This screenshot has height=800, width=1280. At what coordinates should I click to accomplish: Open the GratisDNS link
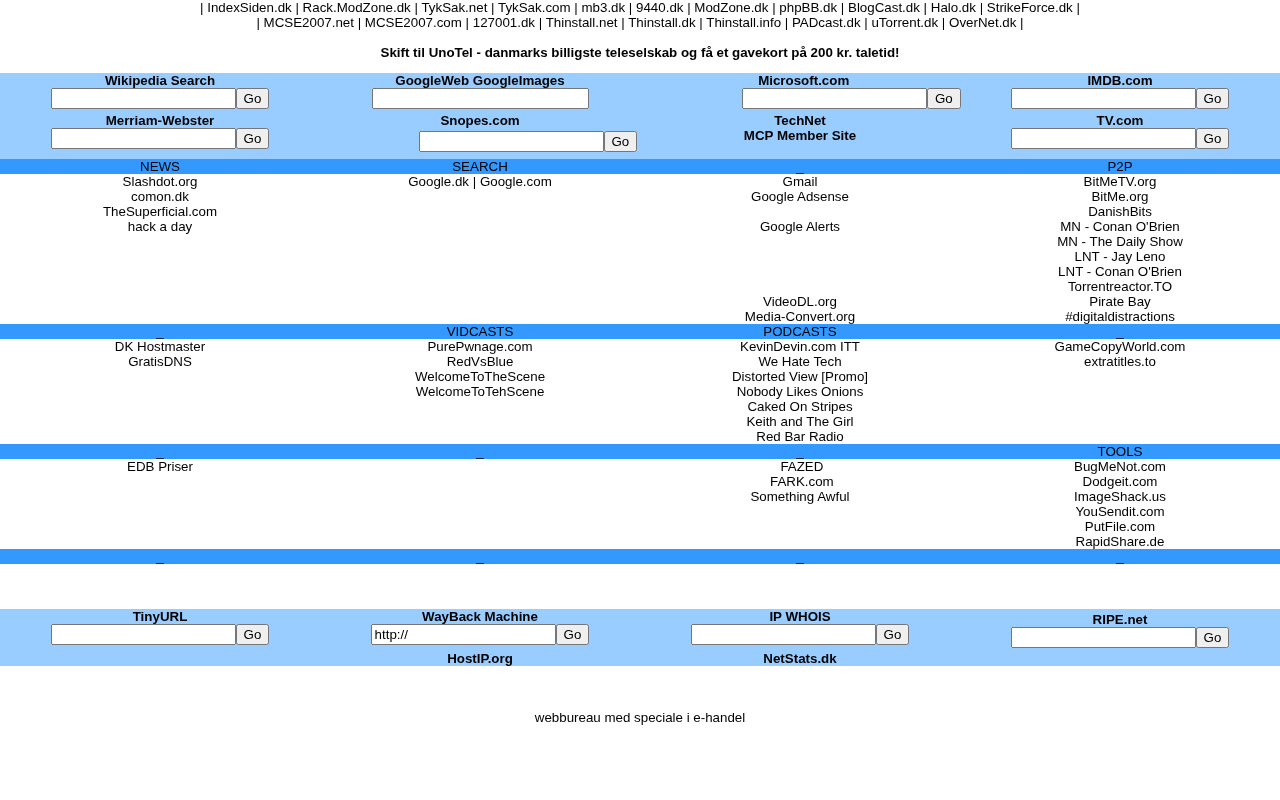click(160, 362)
